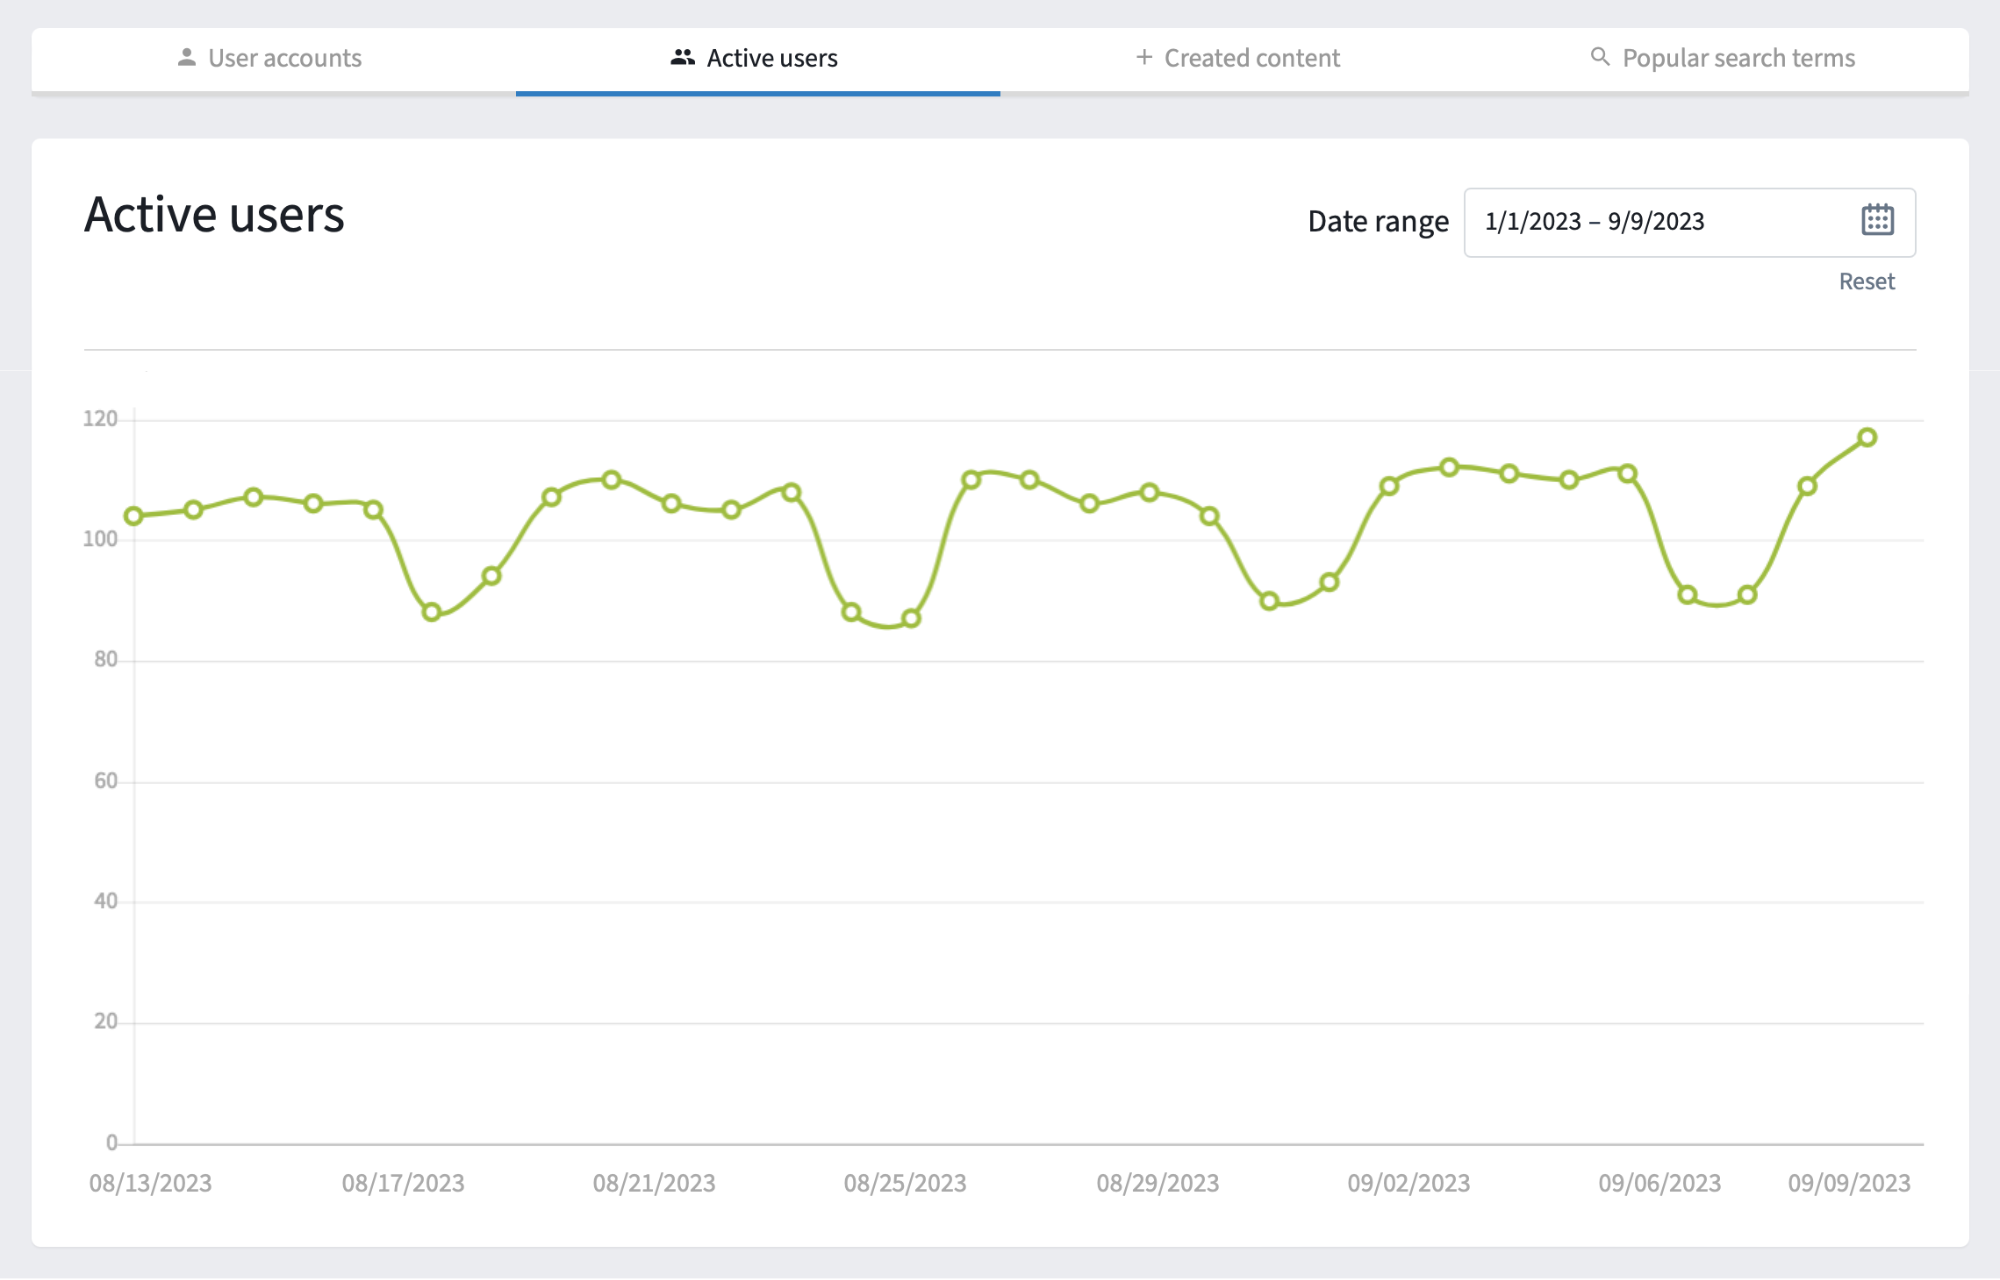The width and height of the screenshot is (2000, 1280).
Task: Click the person icon on User accounts tab
Action: [x=186, y=57]
